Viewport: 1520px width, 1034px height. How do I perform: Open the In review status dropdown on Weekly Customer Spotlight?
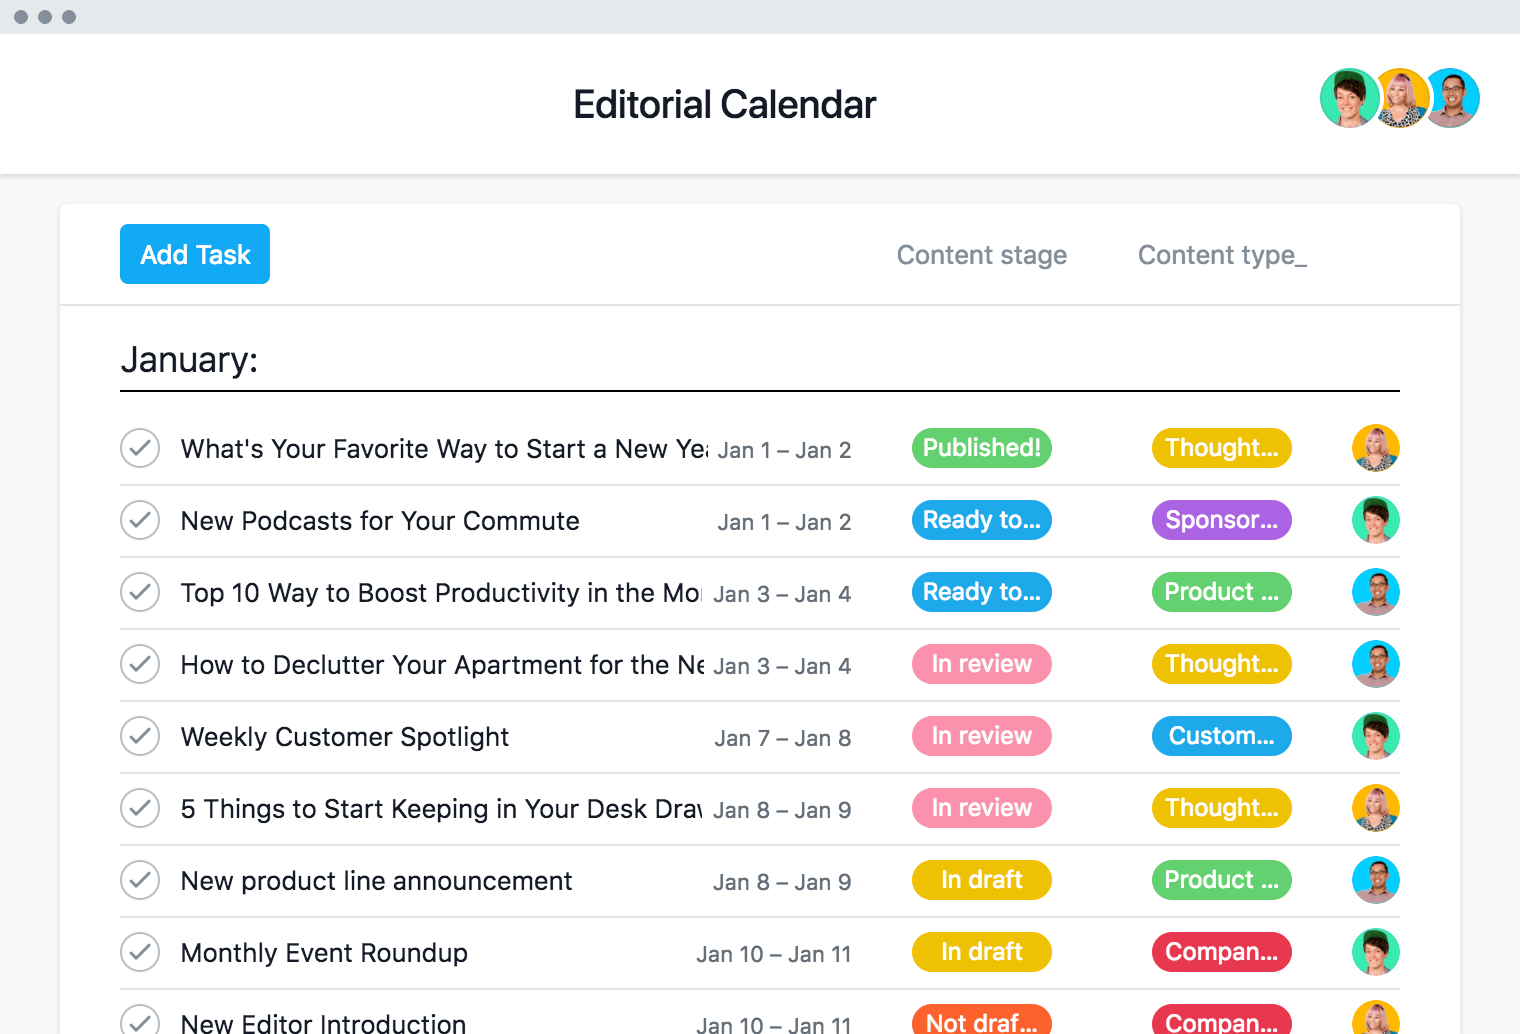tap(981, 736)
